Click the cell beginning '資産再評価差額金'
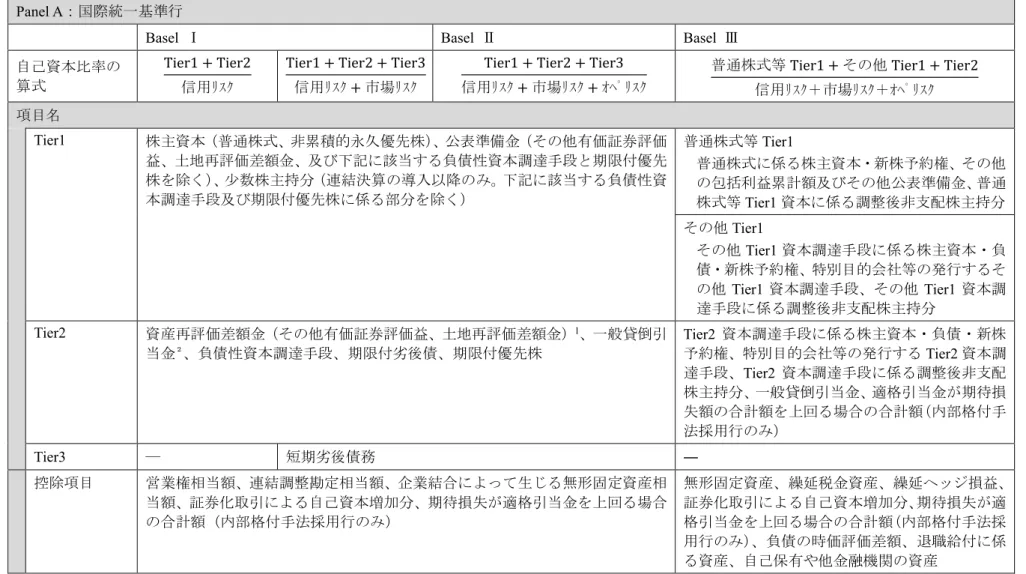 pyautogui.click(x=406, y=344)
